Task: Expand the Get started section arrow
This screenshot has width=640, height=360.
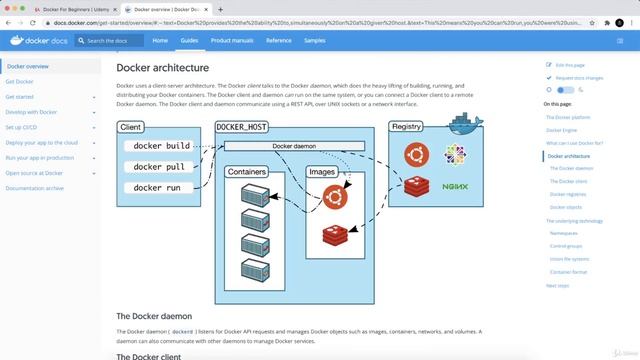Action: pyautogui.click(x=94, y=97)
